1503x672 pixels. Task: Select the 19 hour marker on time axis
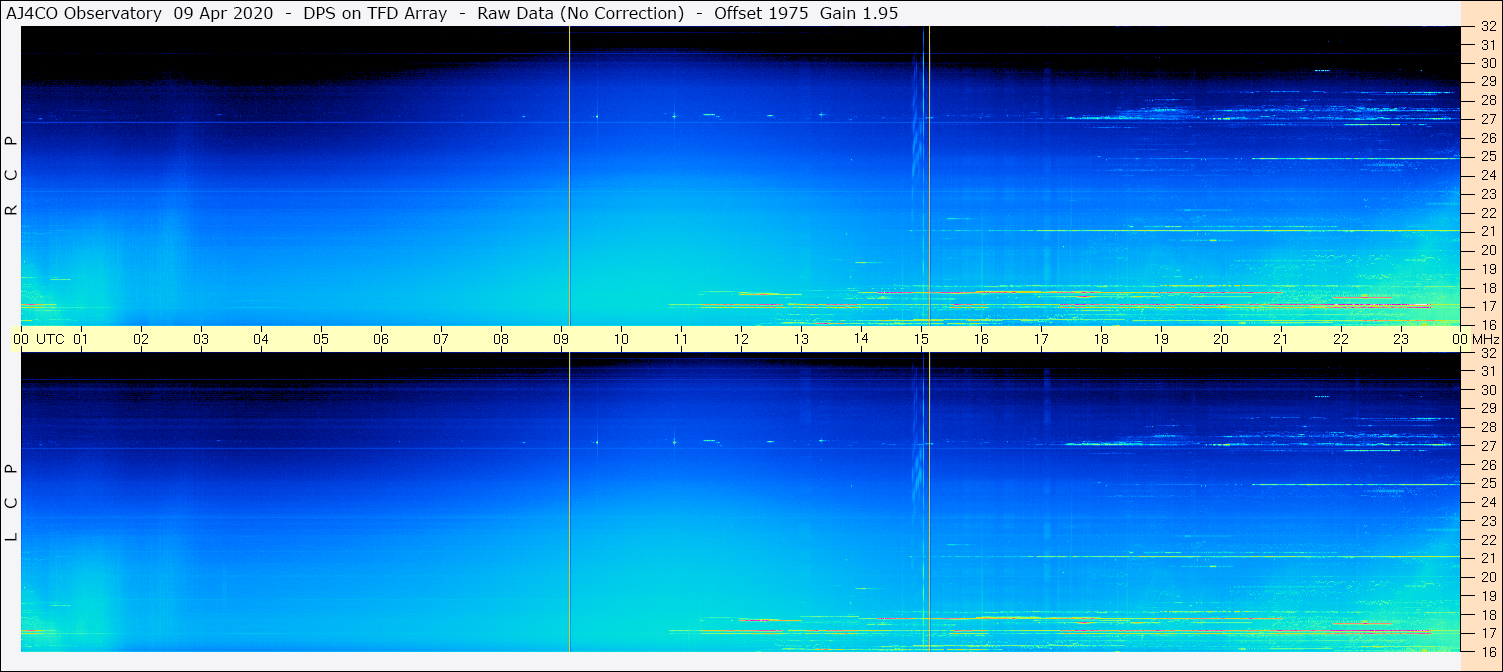point(1161,339)
